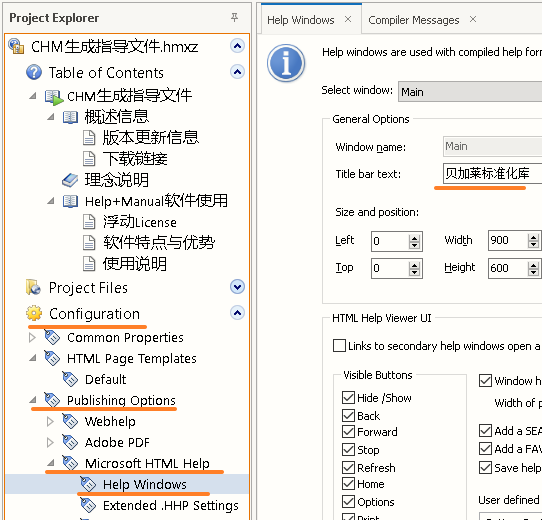Toggle Links to secondary help windows checkbox
This screenshot has width=542, height=520.
coord(339,345)
